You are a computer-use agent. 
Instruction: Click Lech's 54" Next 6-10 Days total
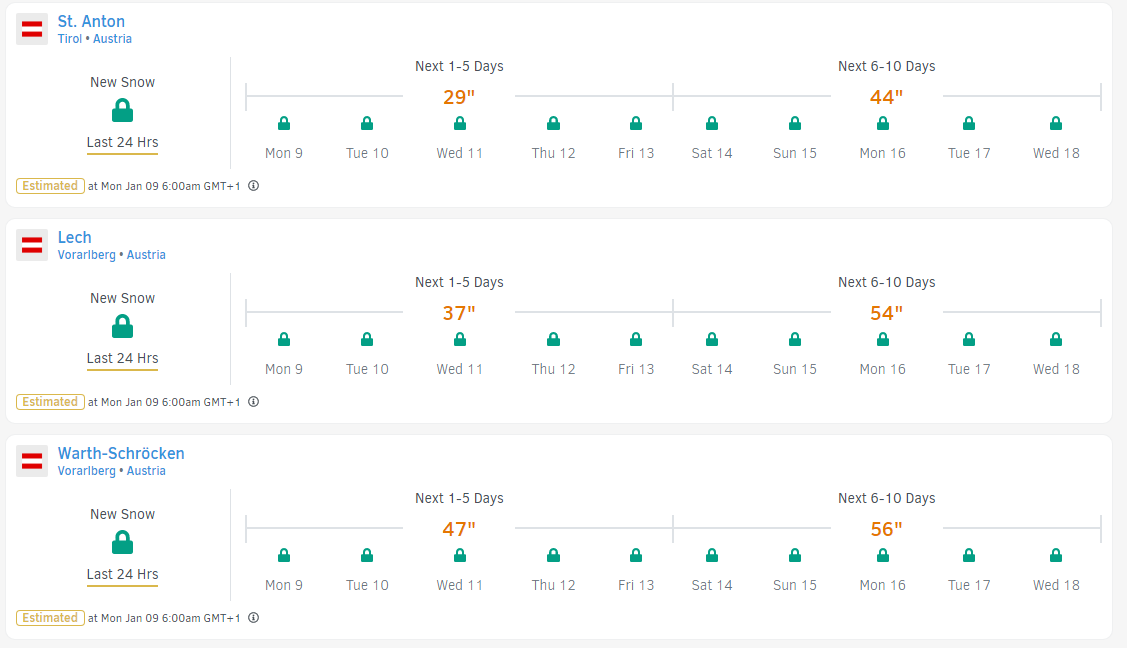[886, 313]
